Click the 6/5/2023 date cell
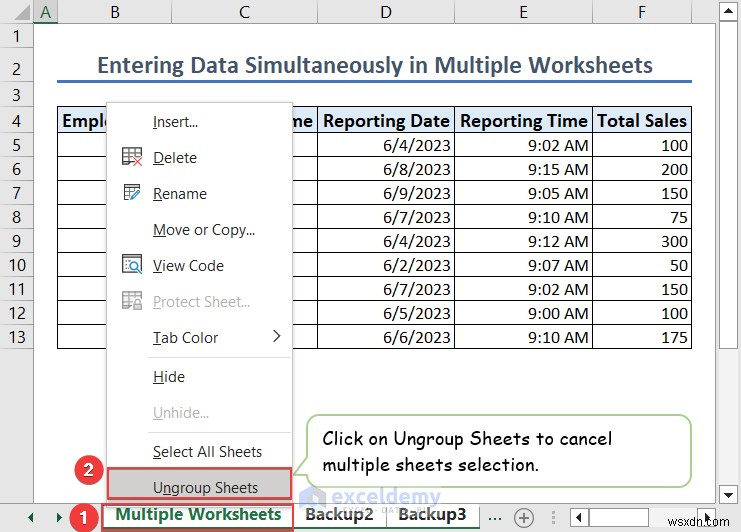Screen dimensions: 741x532 click(386, 313)
